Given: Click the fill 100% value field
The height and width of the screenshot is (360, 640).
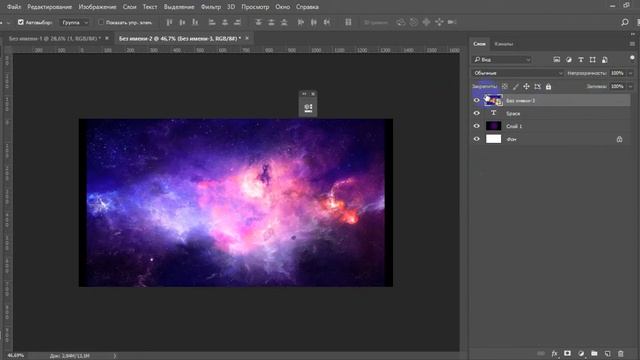Looking at the screenshot, I should (x=618, y=87).
